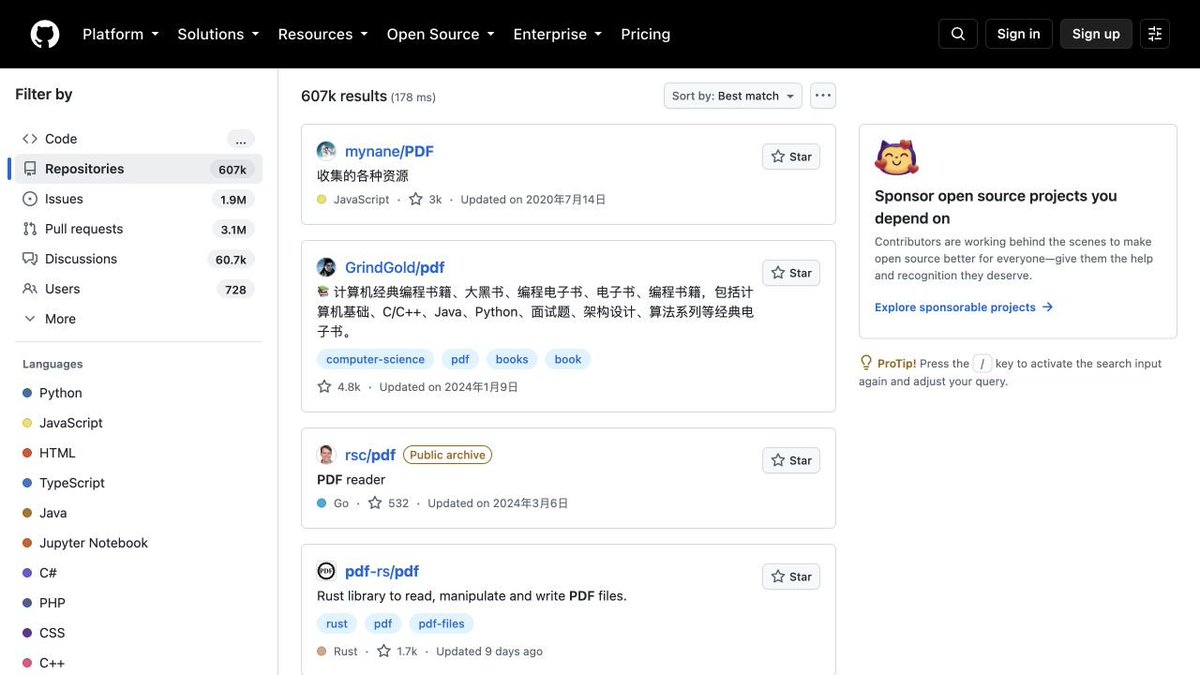The height and width of the screenshot is (675, 1200).
Task: Go to the Pricing page
Action: [x=646, y=34]
